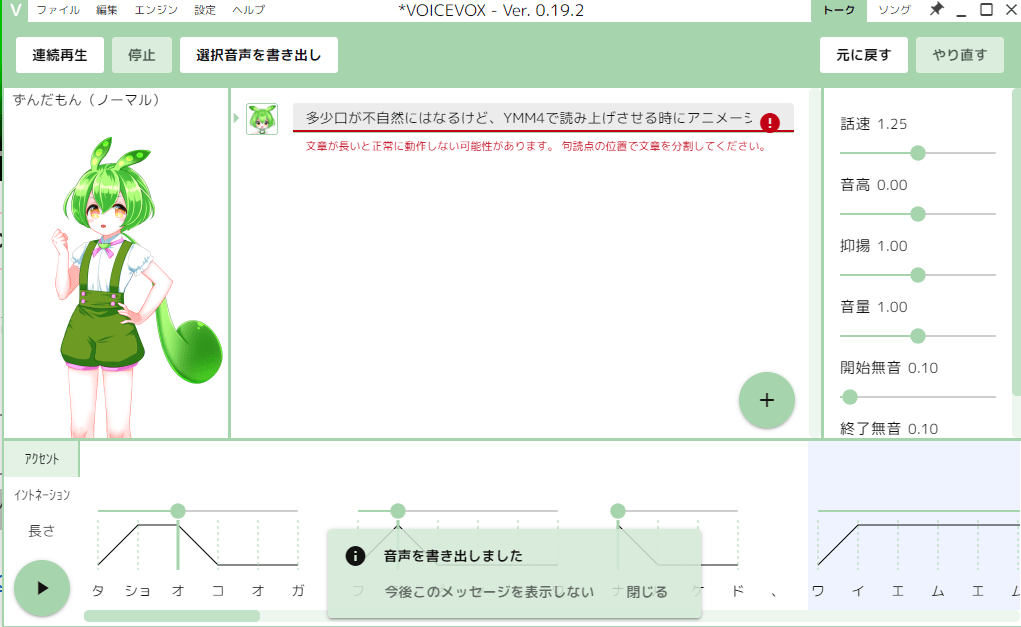Expand the text row arrow
The image size is (1021, 627).
236,118
